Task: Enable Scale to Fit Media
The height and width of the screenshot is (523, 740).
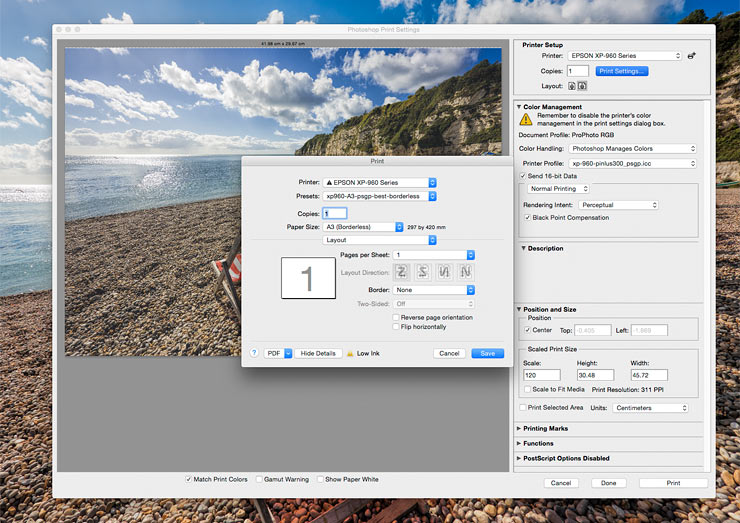Action: [528, 389]
